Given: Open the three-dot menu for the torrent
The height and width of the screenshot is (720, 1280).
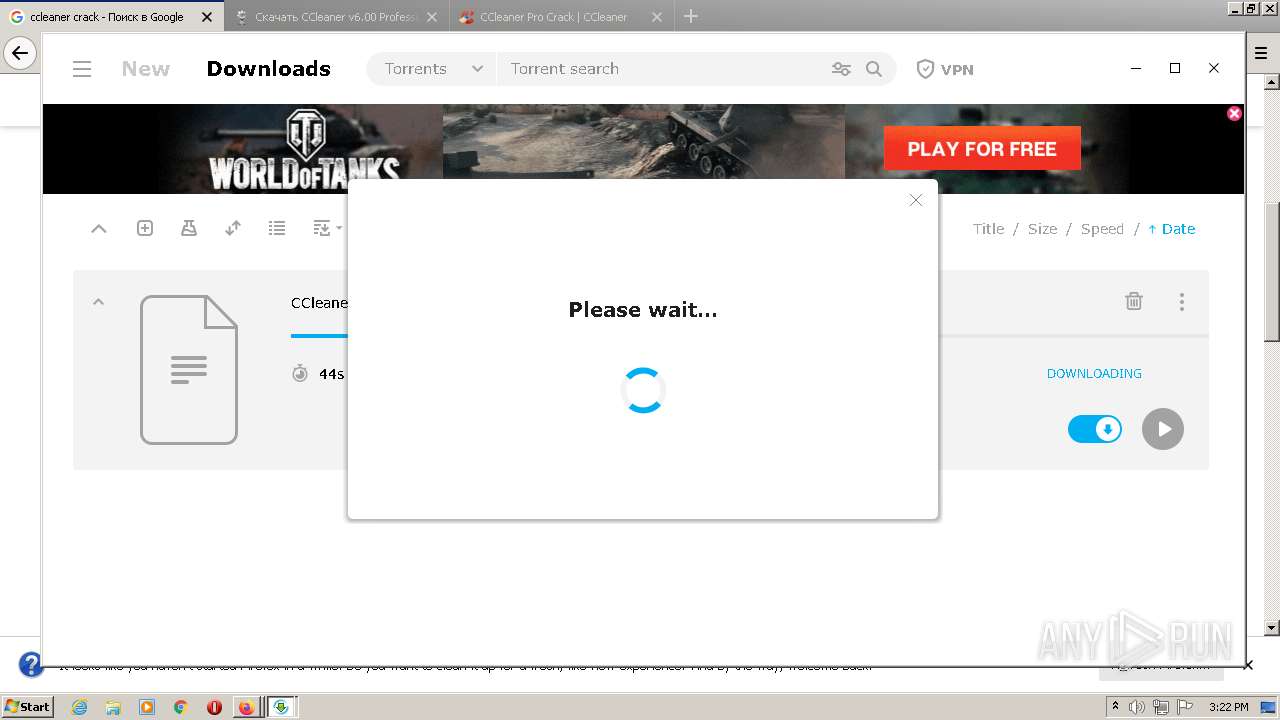Looking at the screenshot, I should [x=1182, y=301].
